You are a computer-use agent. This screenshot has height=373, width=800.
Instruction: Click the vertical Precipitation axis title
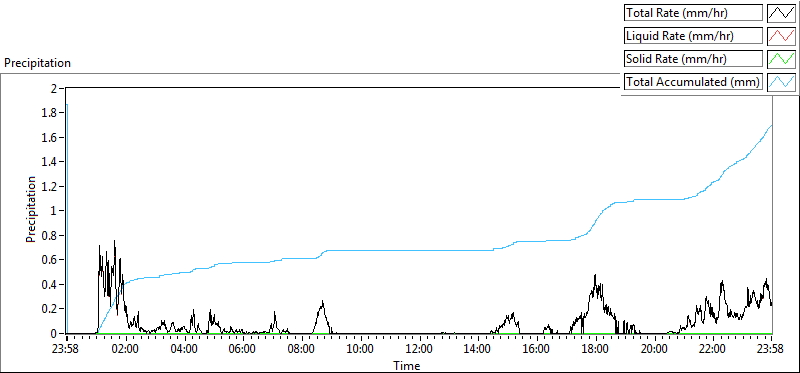[x=31, y=209]
